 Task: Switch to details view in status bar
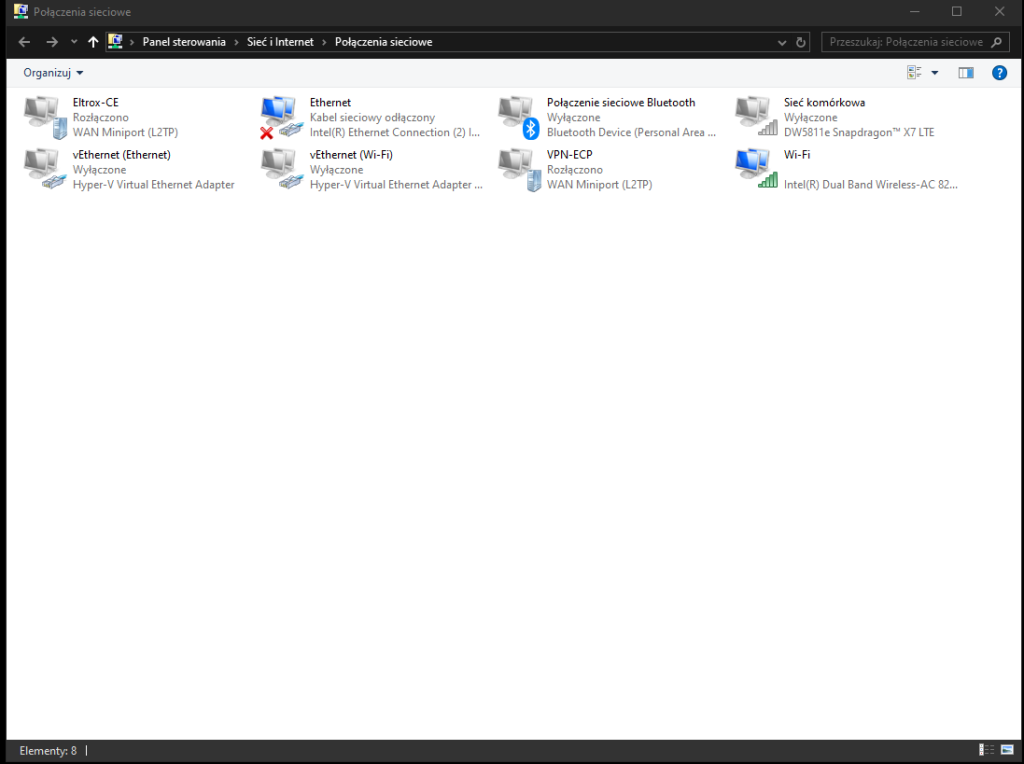987,750
